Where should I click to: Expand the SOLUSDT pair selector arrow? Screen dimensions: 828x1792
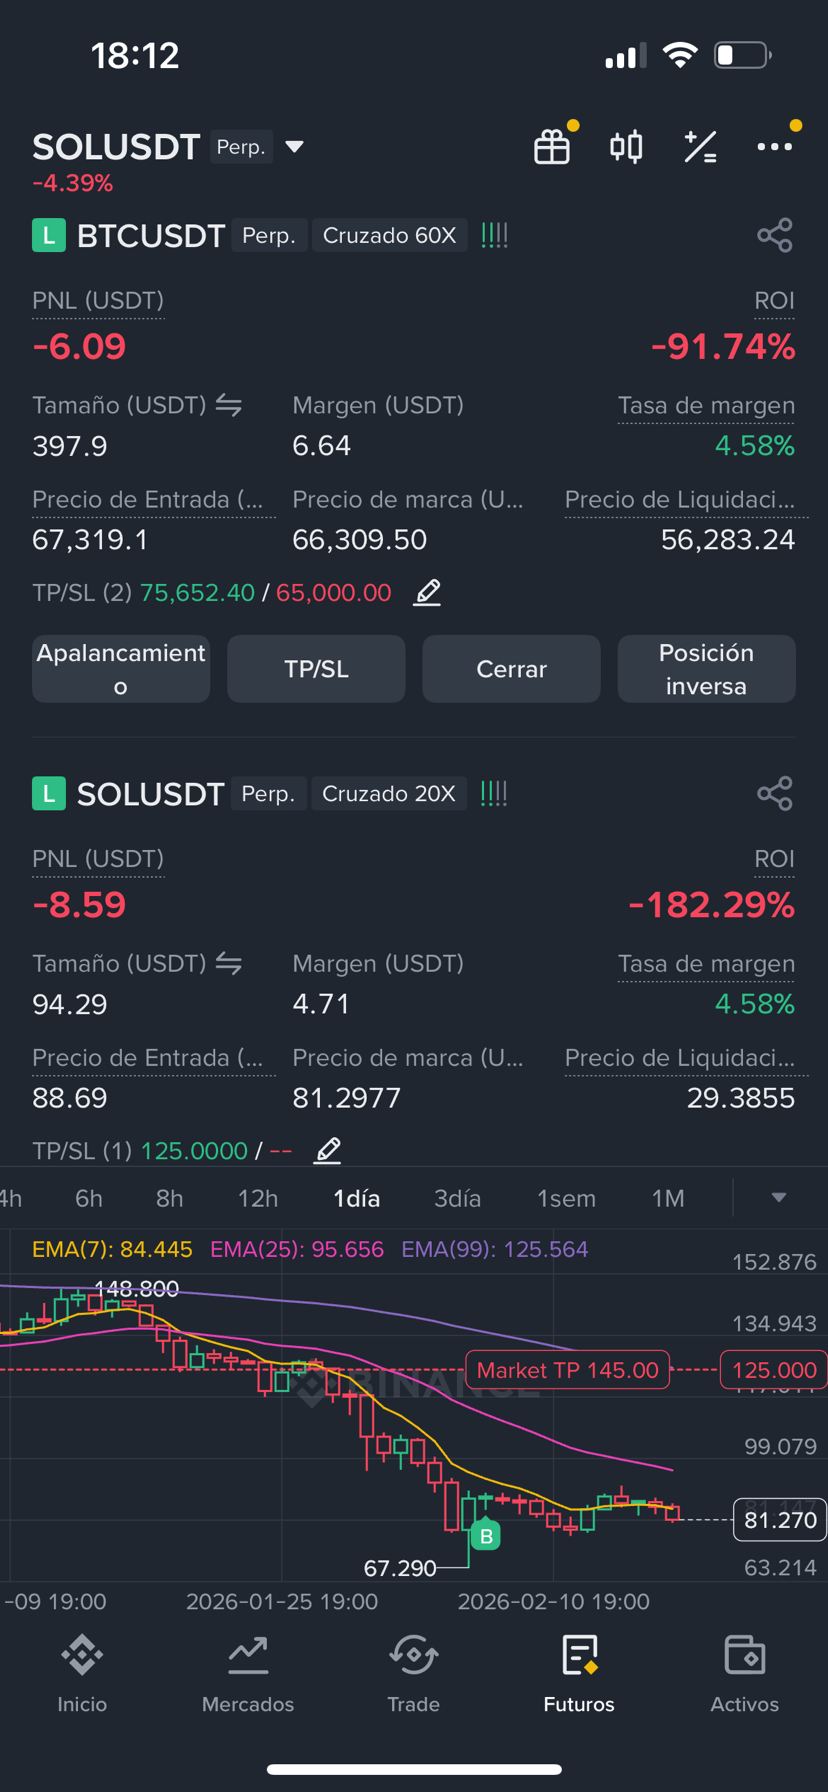click(294, 147)
